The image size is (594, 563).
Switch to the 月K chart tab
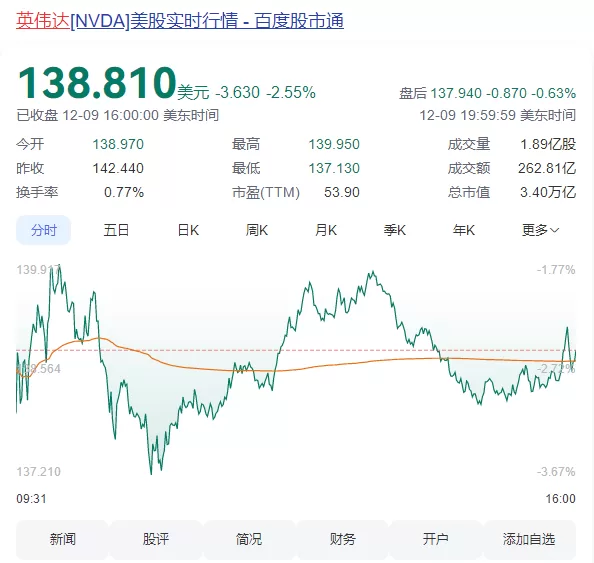(326, 230)
